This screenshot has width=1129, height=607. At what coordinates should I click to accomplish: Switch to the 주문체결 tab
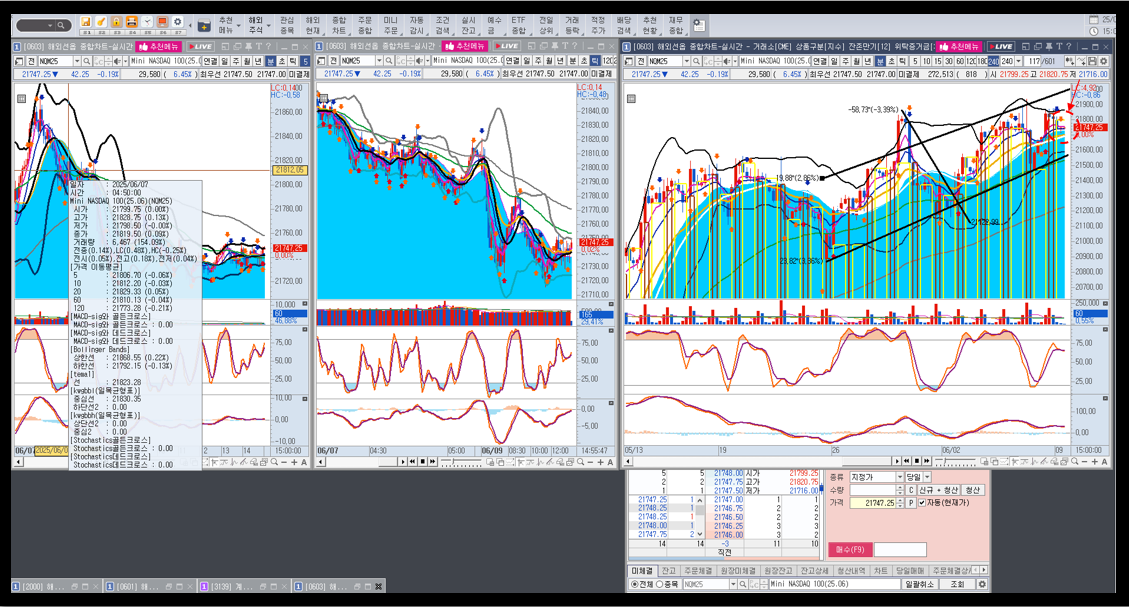[697, 570]
